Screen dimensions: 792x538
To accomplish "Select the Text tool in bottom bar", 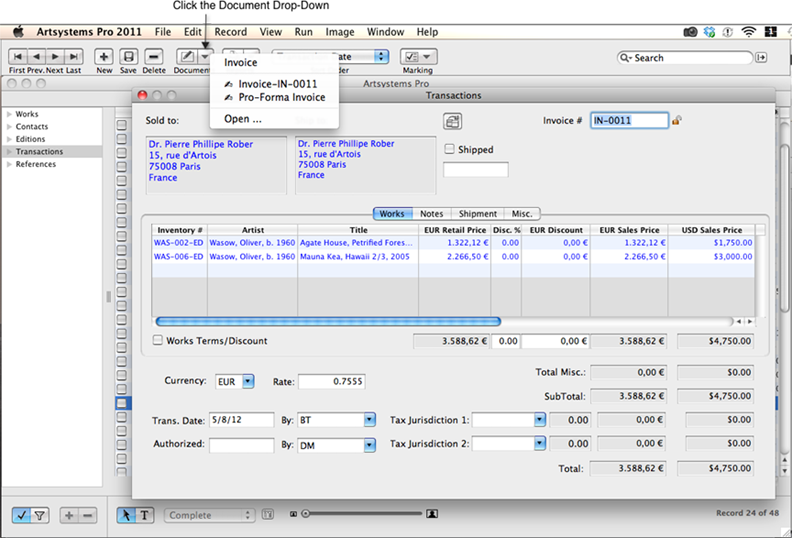I will pyautogui.click(x=144, y=515).
